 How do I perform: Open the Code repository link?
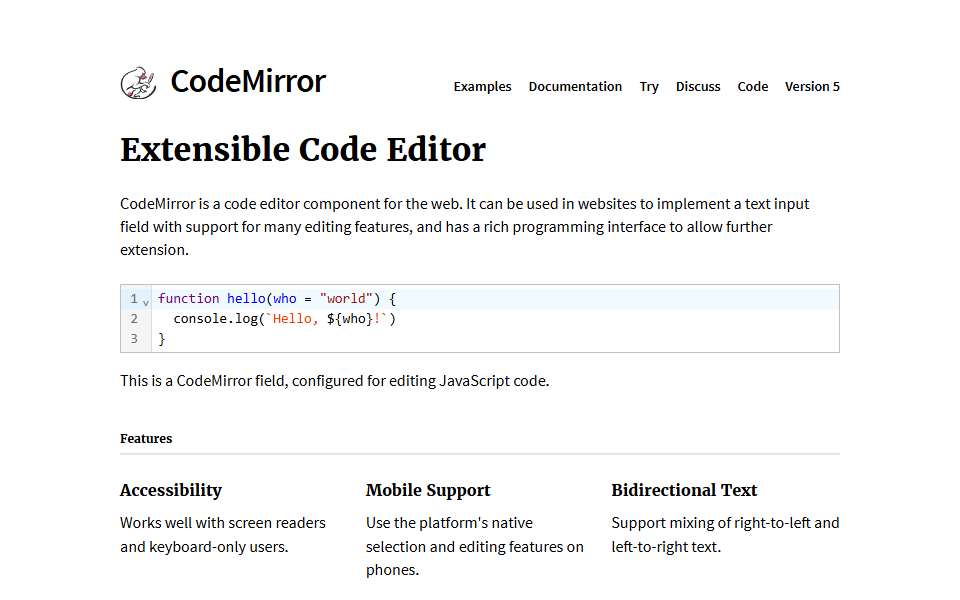(x=752, y=86)
